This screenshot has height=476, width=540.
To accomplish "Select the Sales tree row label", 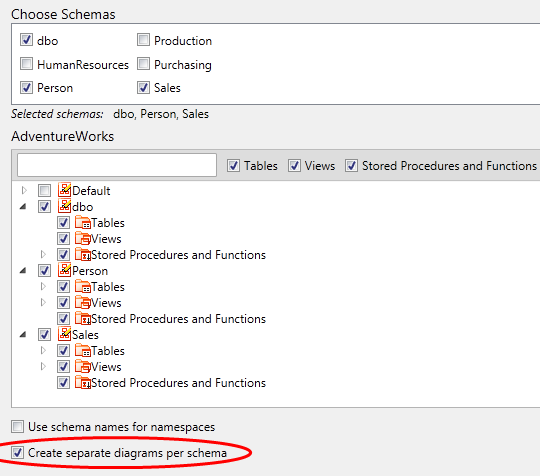I will [x=85, y=335].
